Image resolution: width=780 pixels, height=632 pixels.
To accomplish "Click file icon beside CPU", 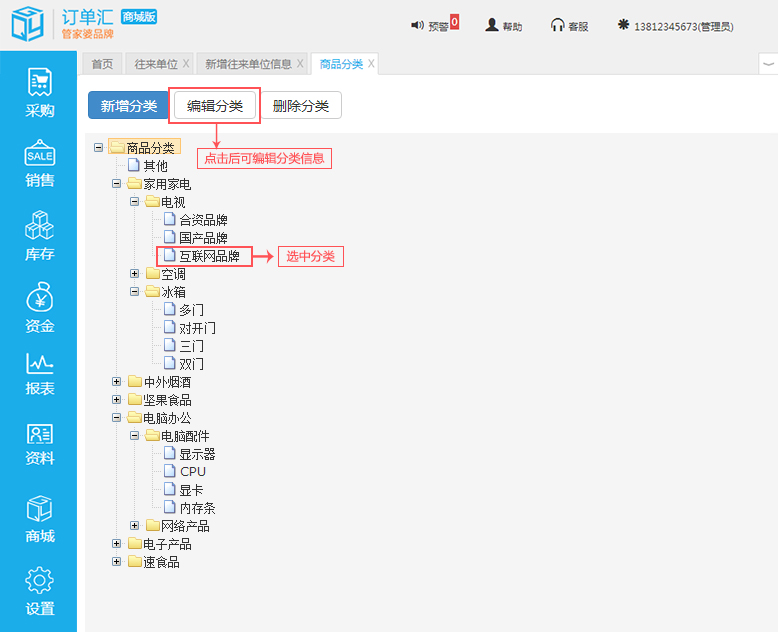I will [170, 470].
